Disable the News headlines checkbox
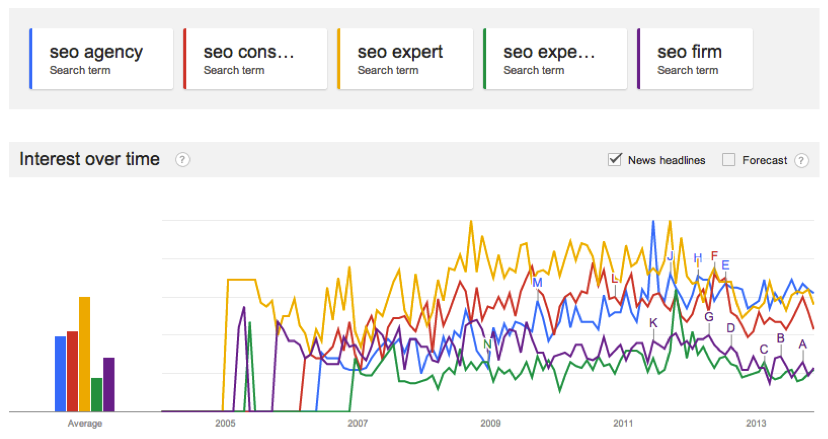Image resolution: width=828 pixels, height=439 pixels. (x=614, y=160)
